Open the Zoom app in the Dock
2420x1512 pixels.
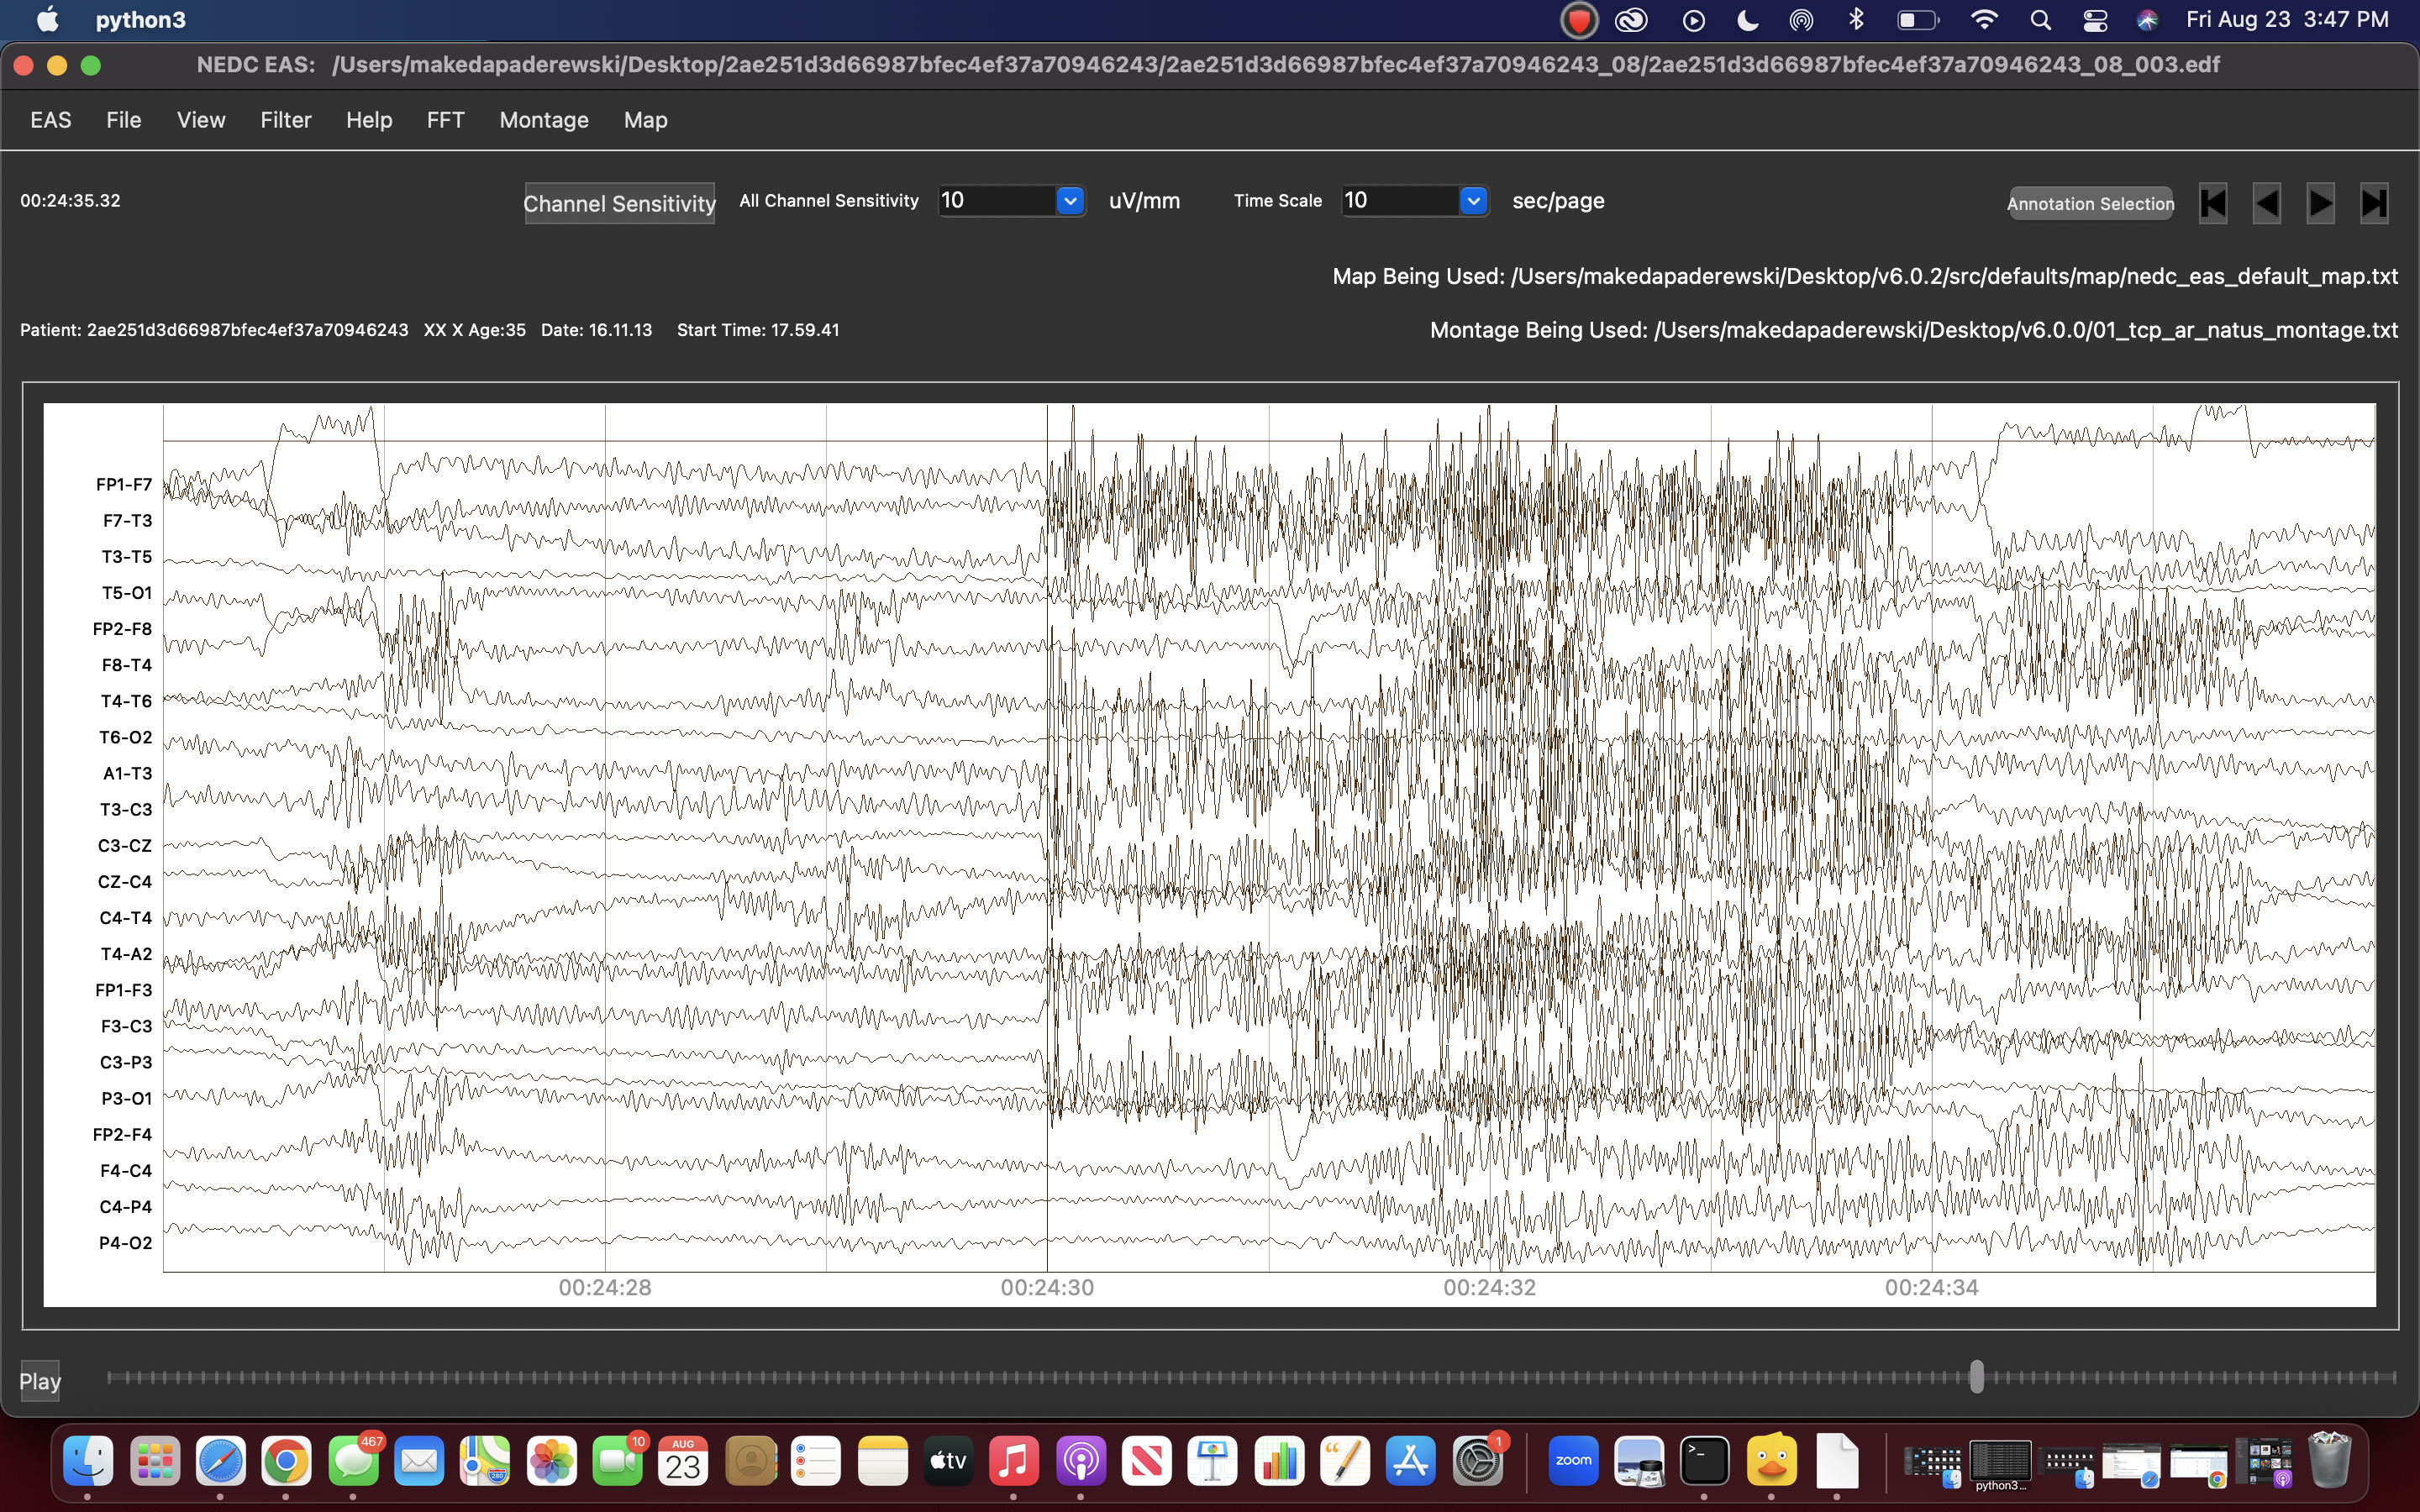click(x=1573, y=1461)
